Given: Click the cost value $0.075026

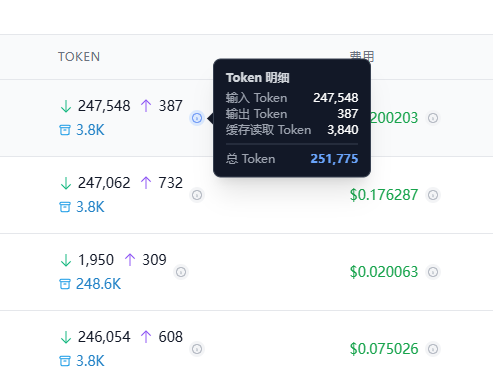Looking at the screenshot, I should (384, 349).
